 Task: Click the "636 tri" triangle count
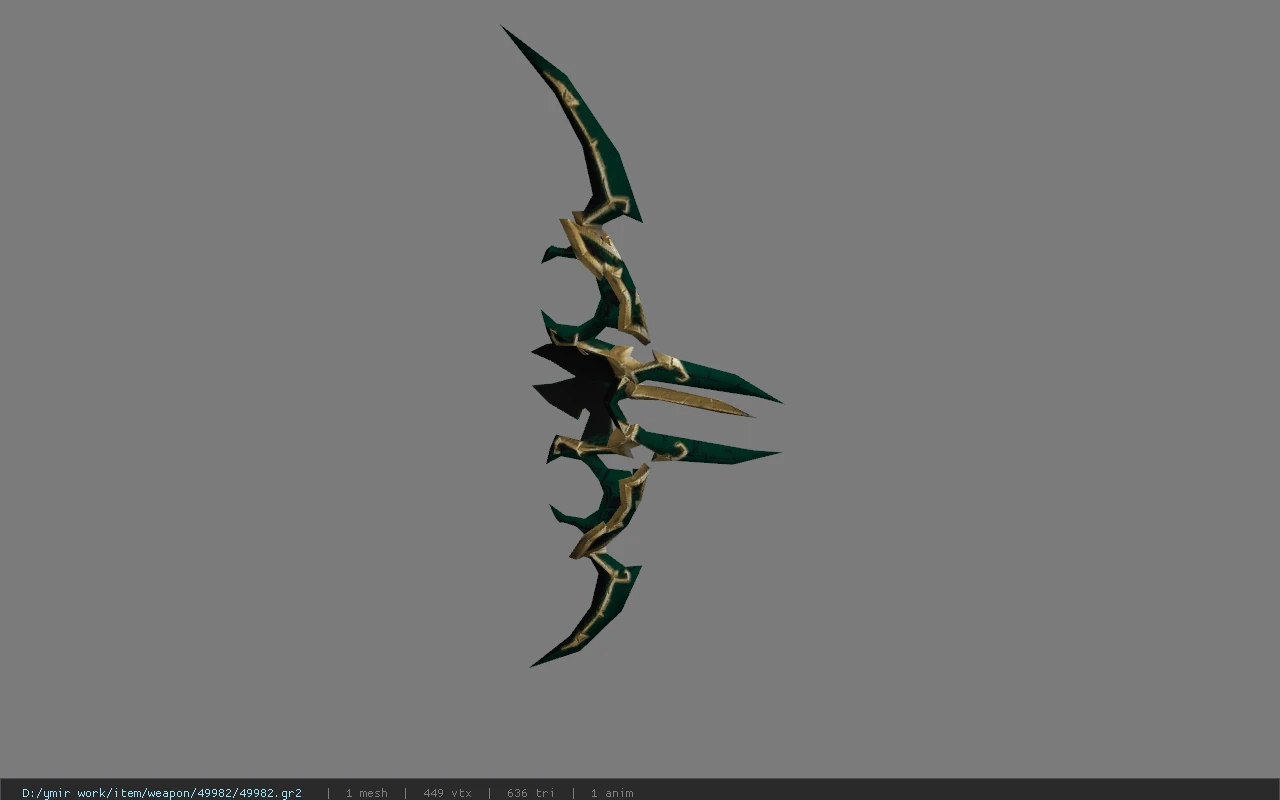(x=531, y=793)
